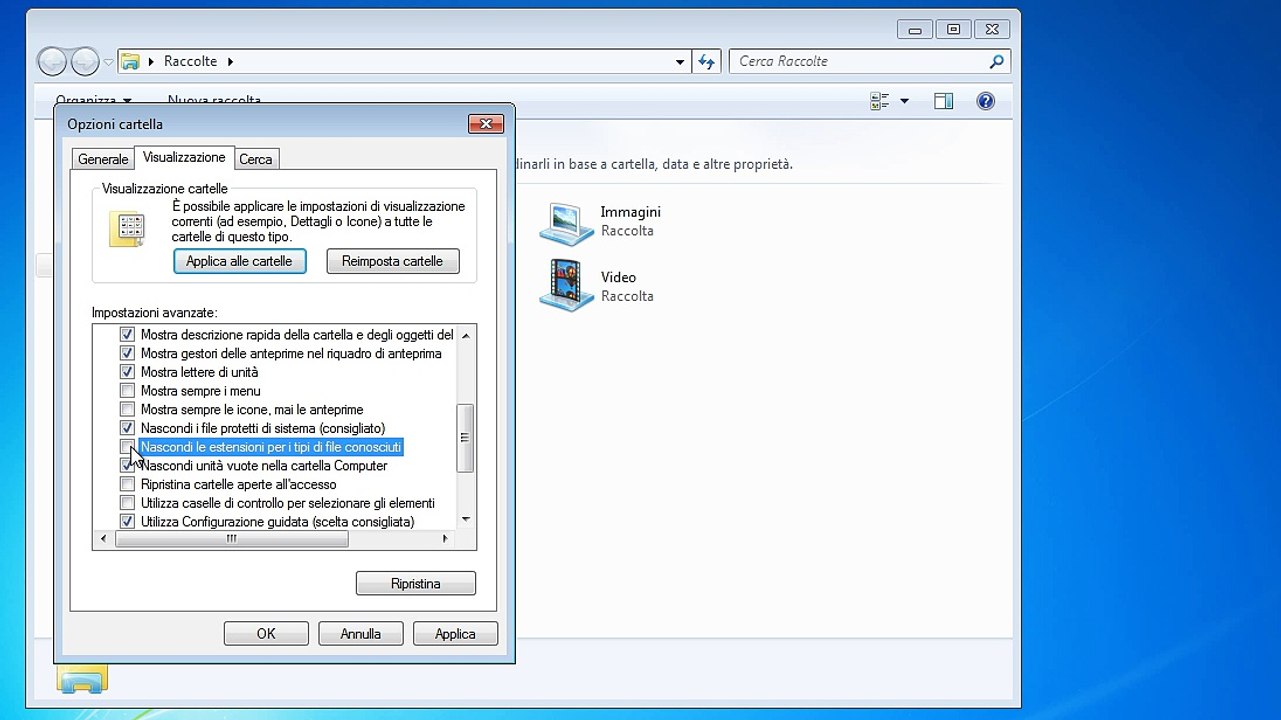Enable Mostra sempre le icone, mai le anteprime

(x=127, y=409)
